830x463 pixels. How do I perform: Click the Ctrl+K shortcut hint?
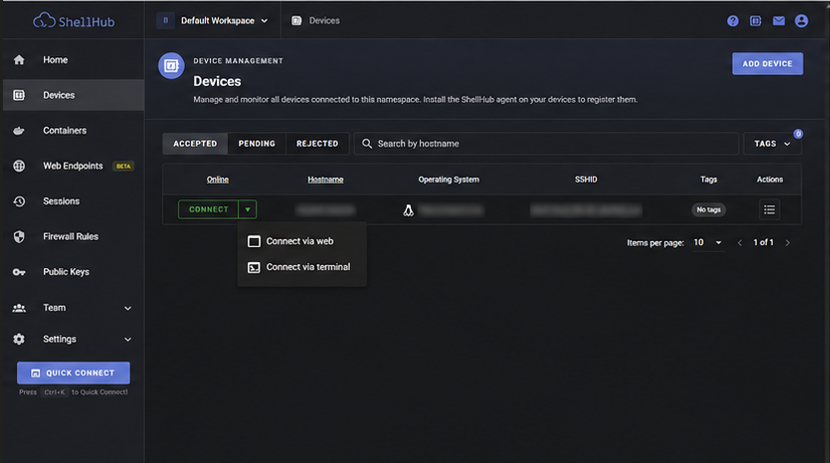[55, 392]
